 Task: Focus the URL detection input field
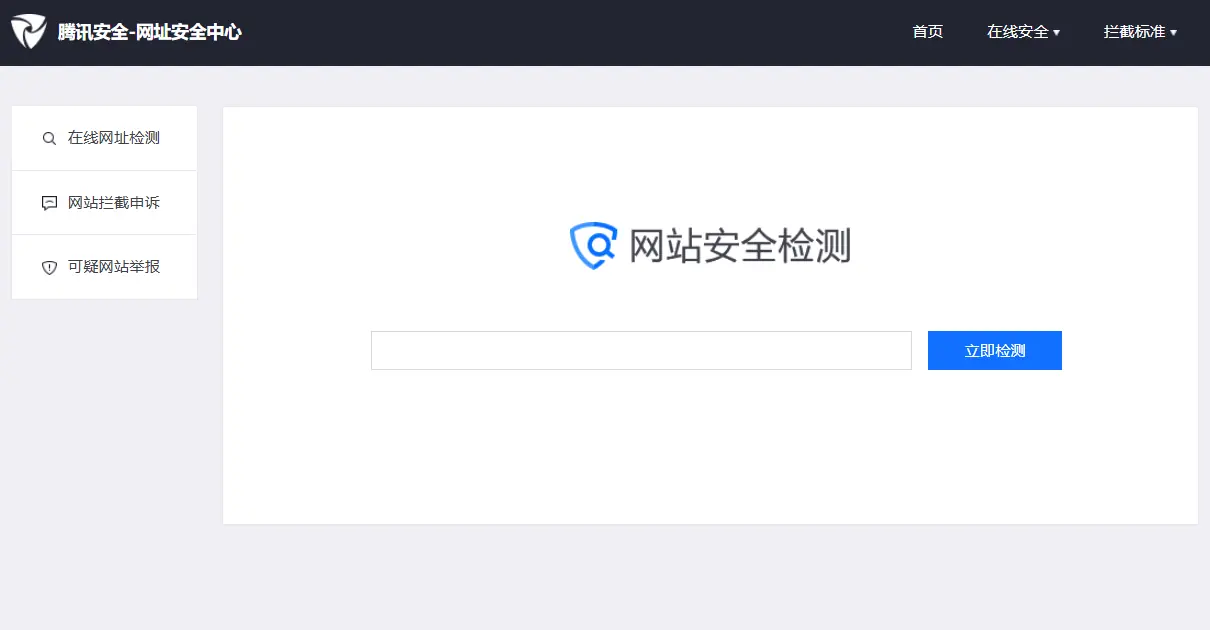[641, 351]
